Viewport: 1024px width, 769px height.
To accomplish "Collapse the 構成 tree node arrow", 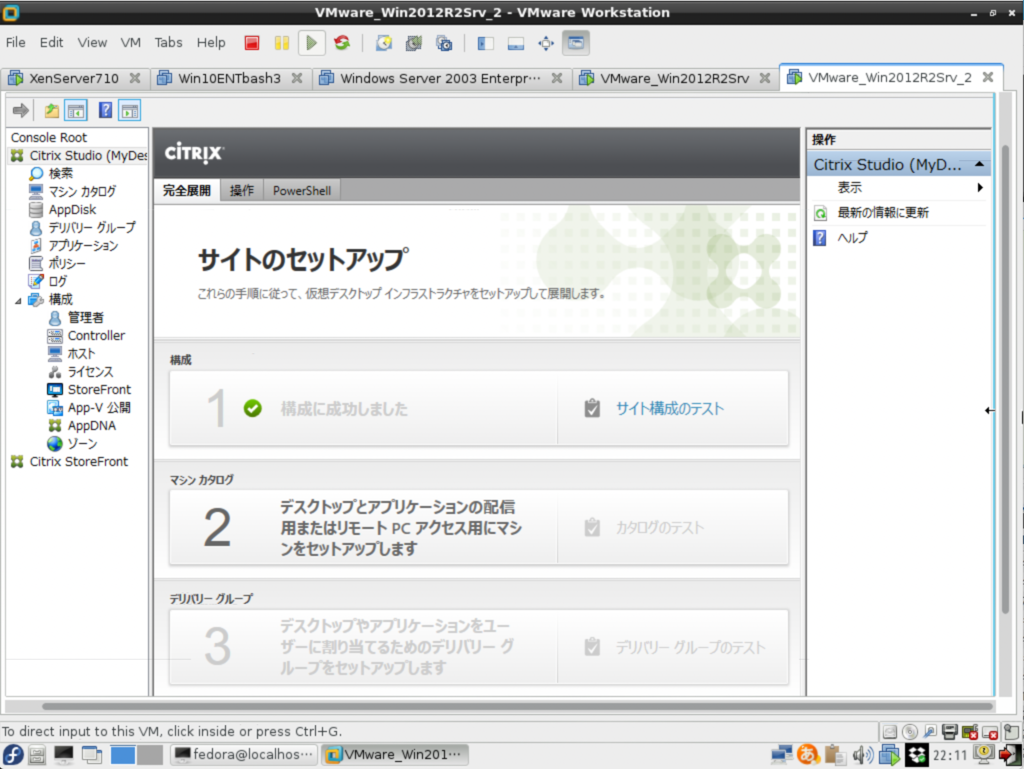I will point(18,300).
